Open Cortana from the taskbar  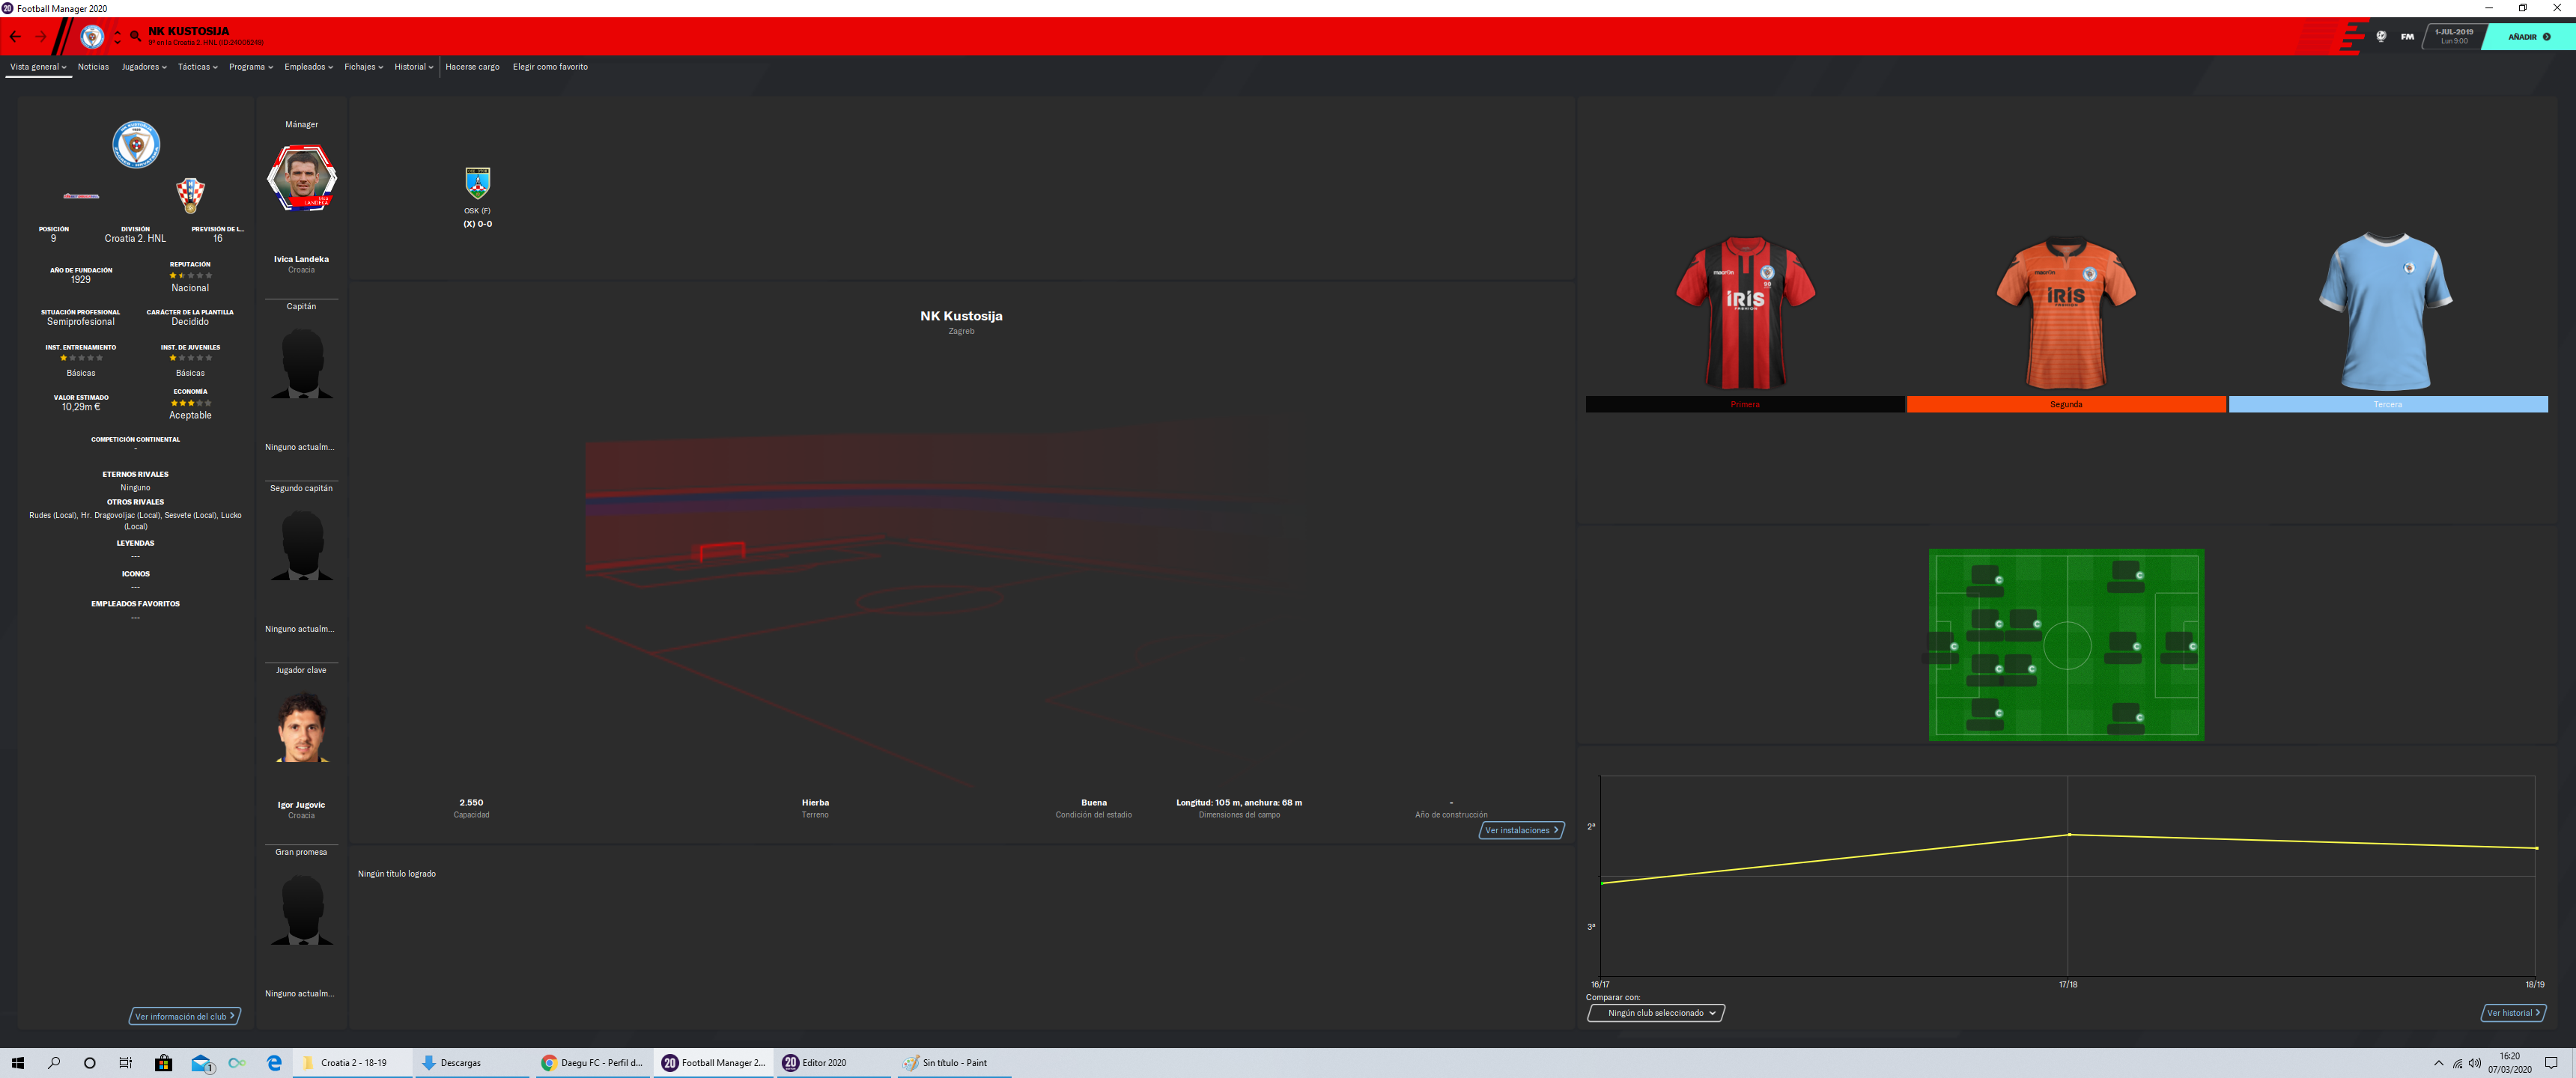click(x=90, y=1063)
